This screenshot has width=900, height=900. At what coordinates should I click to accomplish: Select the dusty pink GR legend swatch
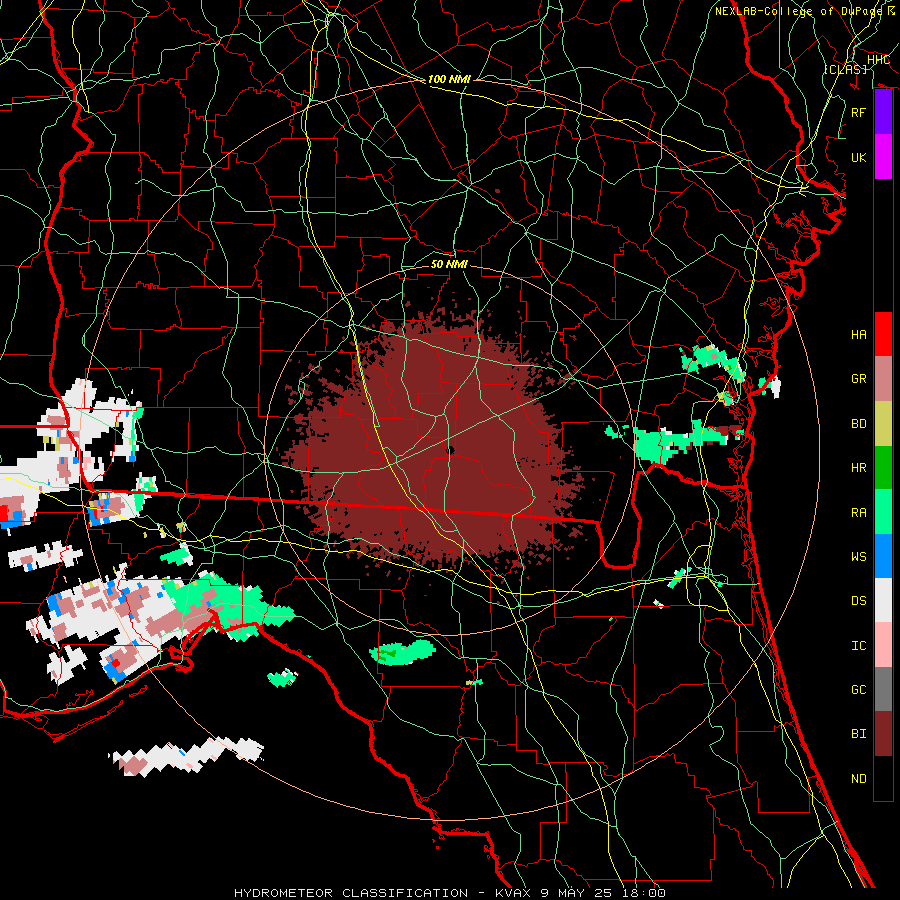point(883,378)
